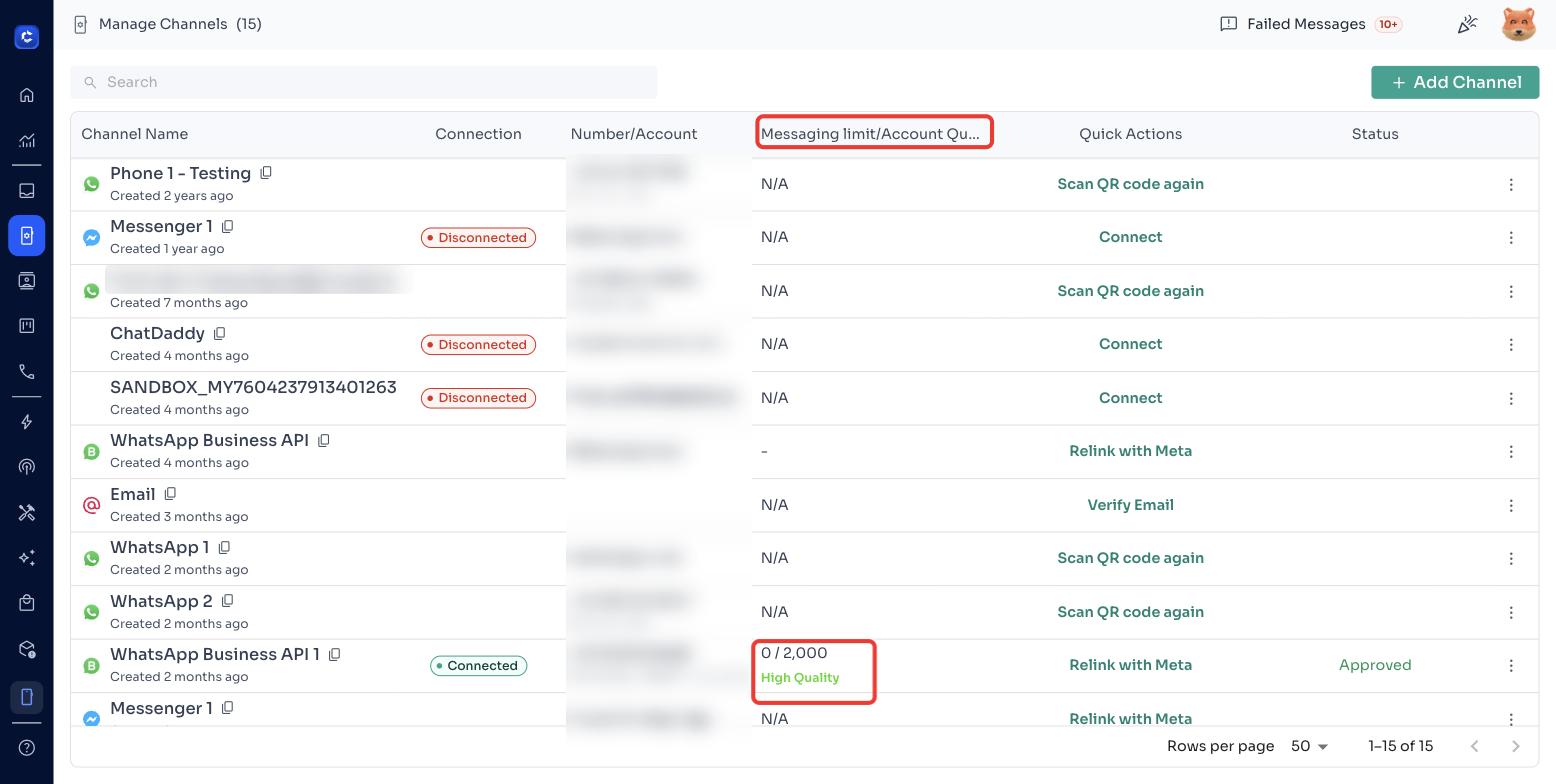Copy the WhatsApp Business API 1 name

[335, 654]
